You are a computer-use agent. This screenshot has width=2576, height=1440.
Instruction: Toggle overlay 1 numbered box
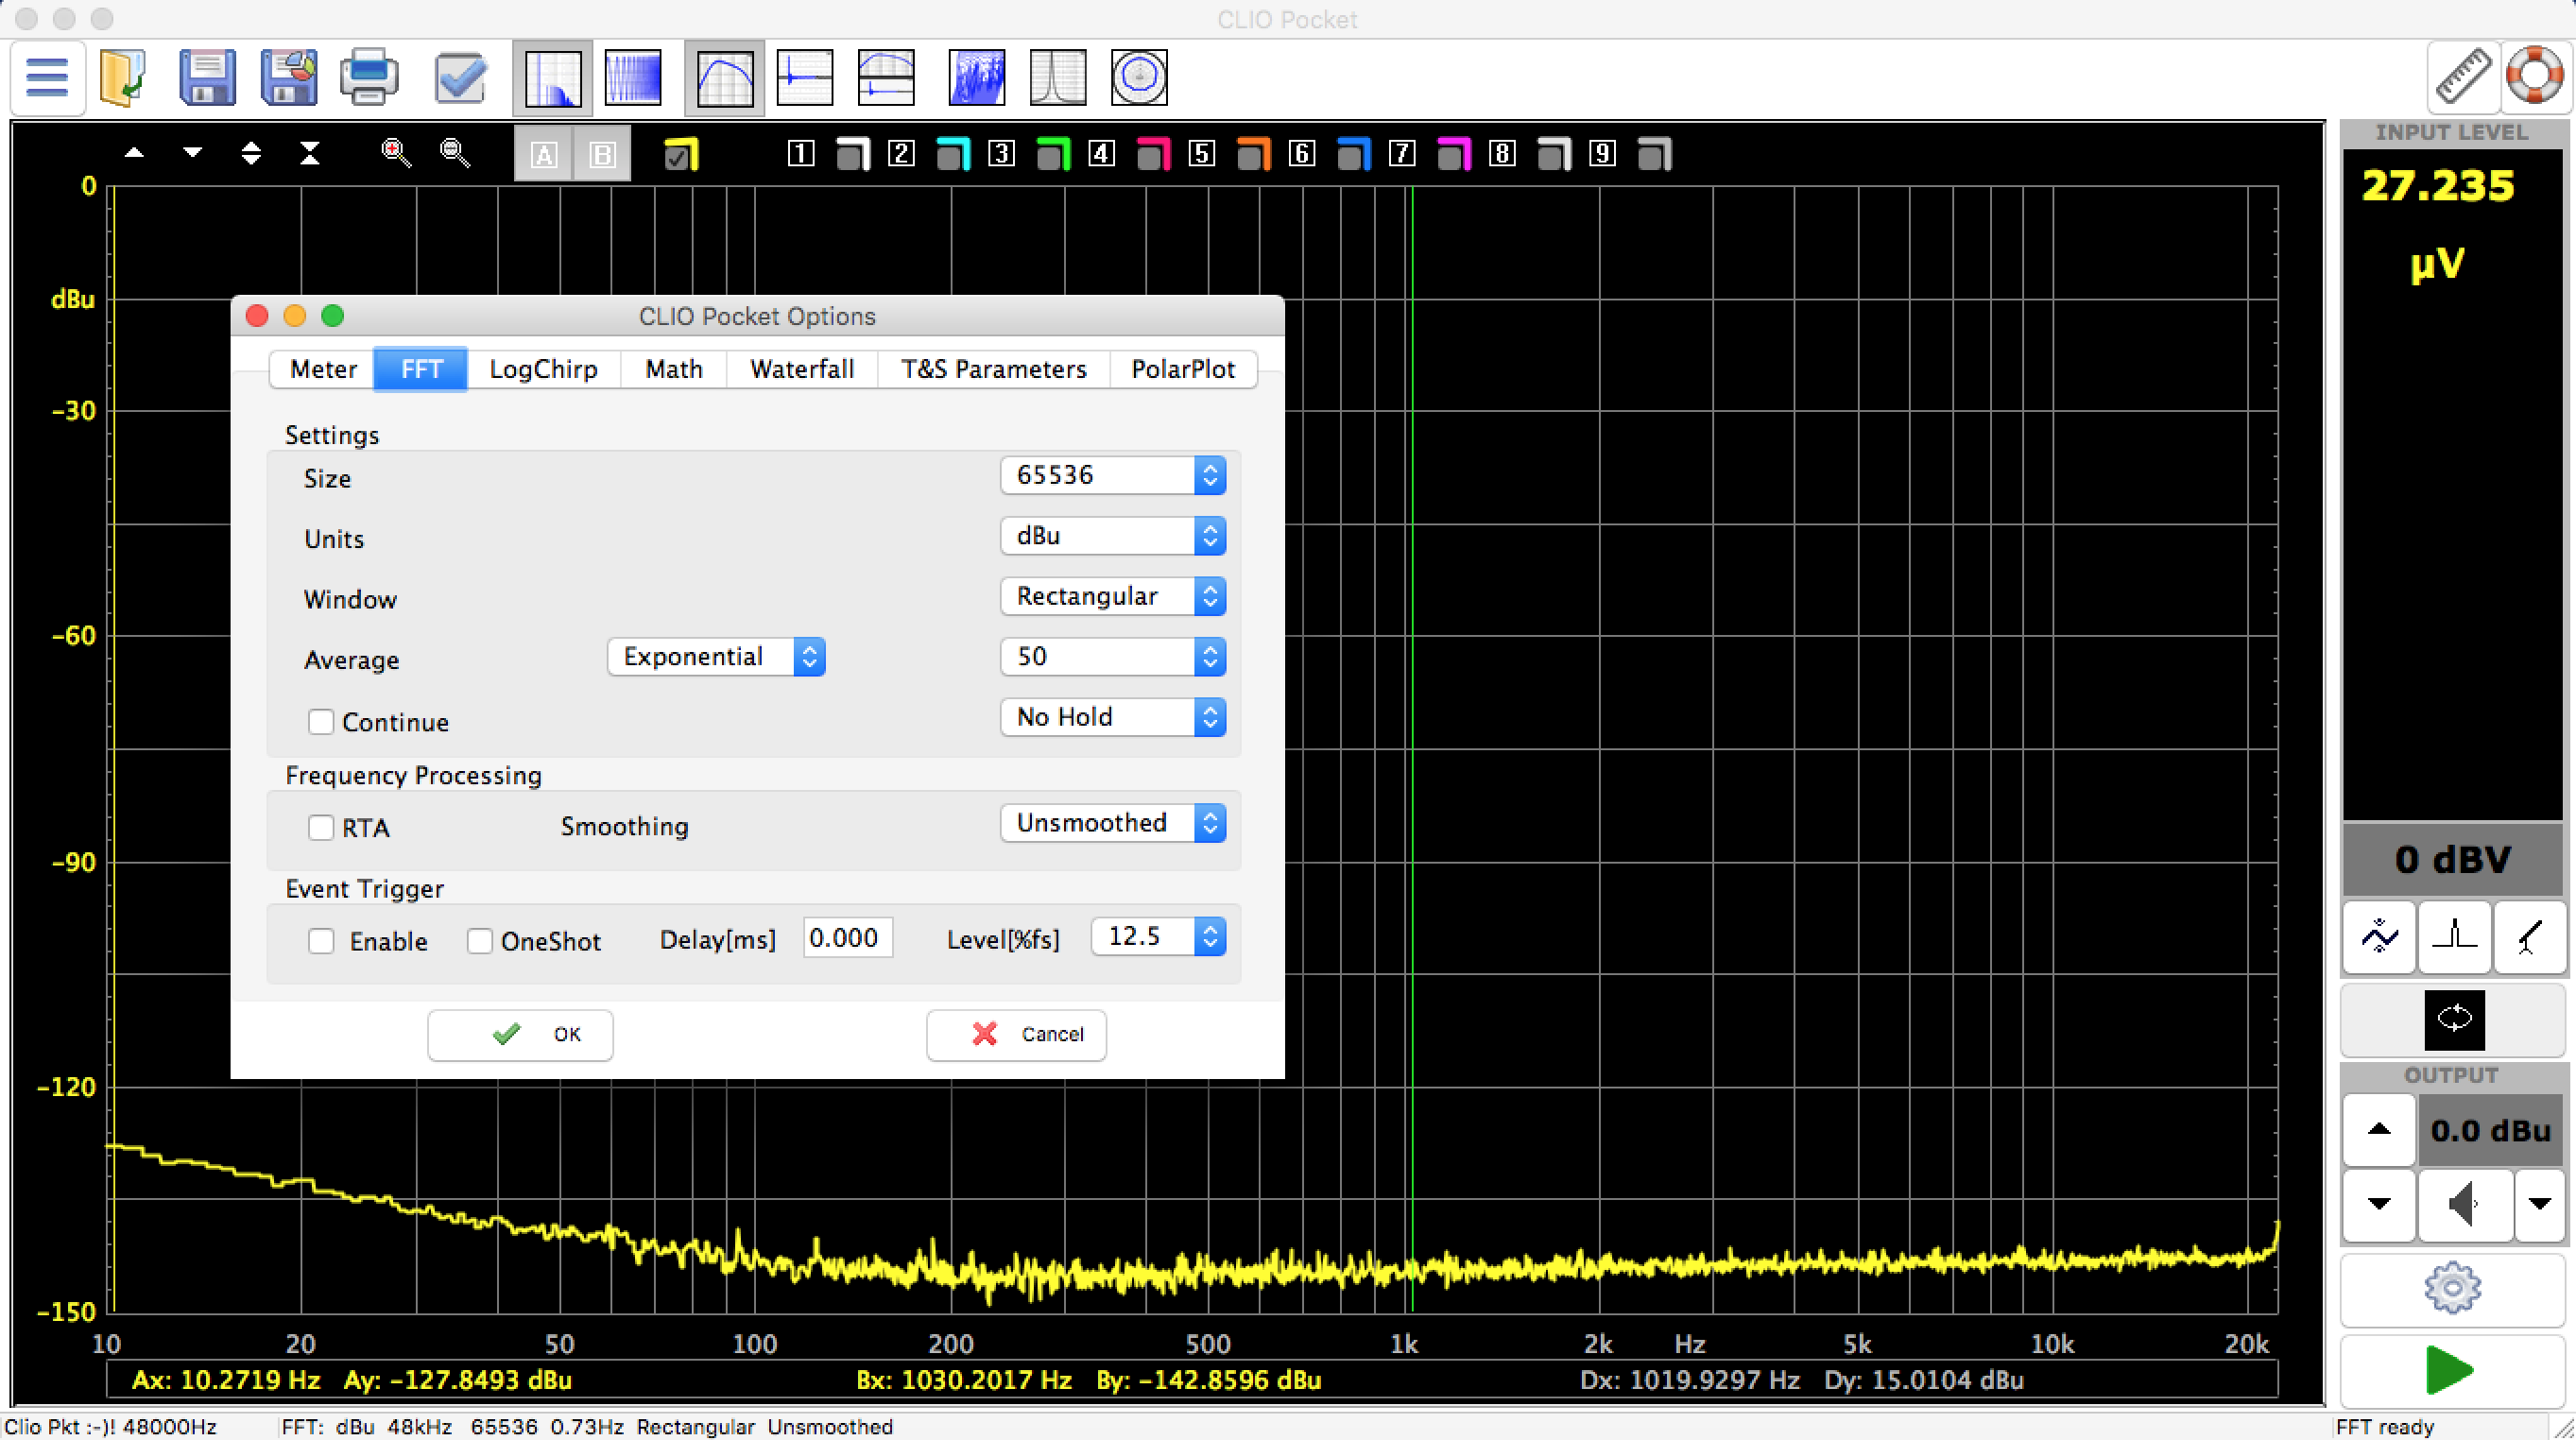tap(801, 154)
